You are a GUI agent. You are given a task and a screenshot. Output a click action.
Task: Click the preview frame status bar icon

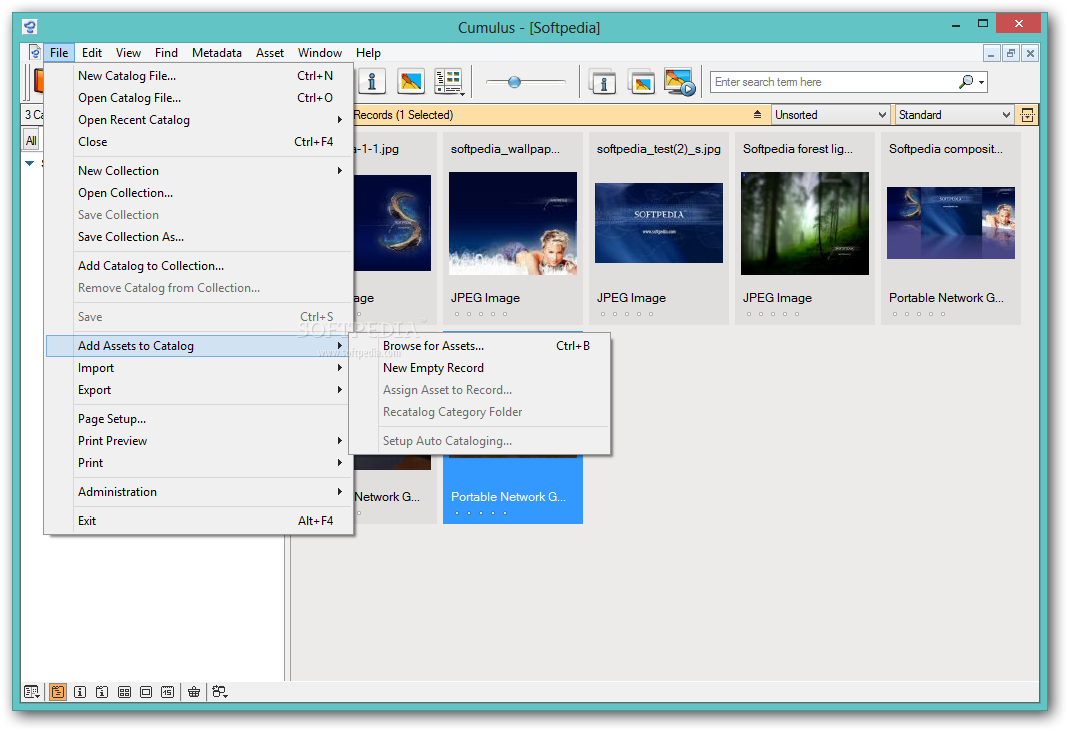click(146, 691)
